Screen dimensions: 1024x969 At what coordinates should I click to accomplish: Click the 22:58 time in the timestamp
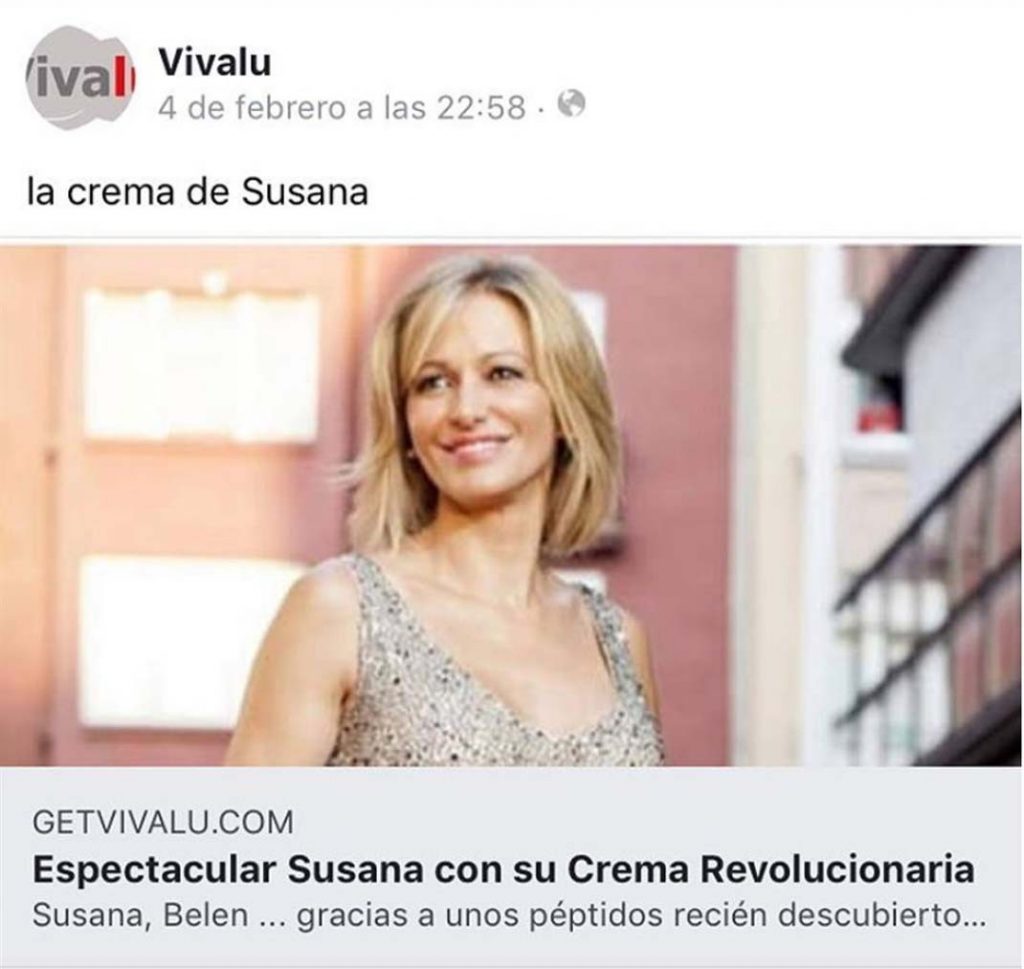point(481,107)
